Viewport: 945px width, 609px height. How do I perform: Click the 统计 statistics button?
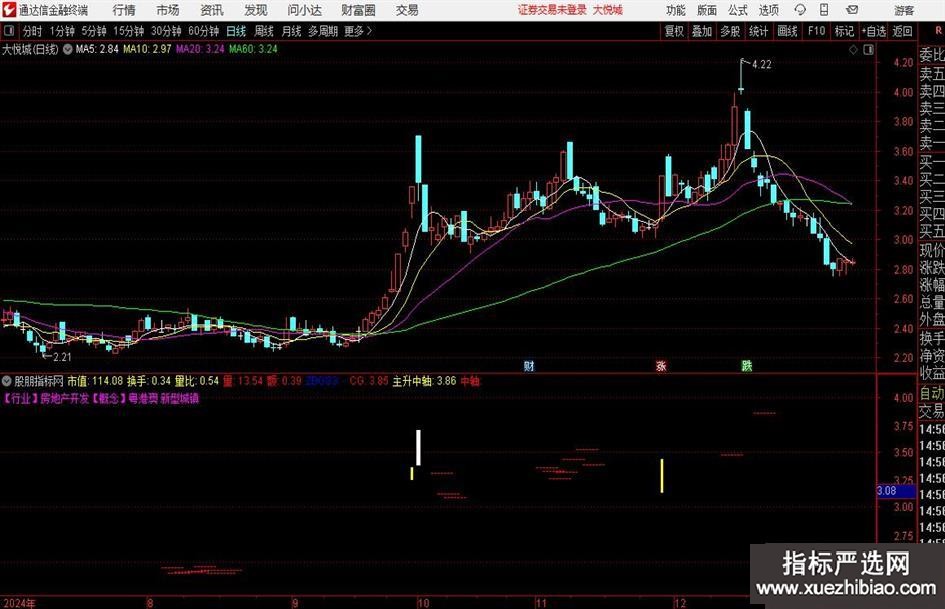click(x=759, y=31)
